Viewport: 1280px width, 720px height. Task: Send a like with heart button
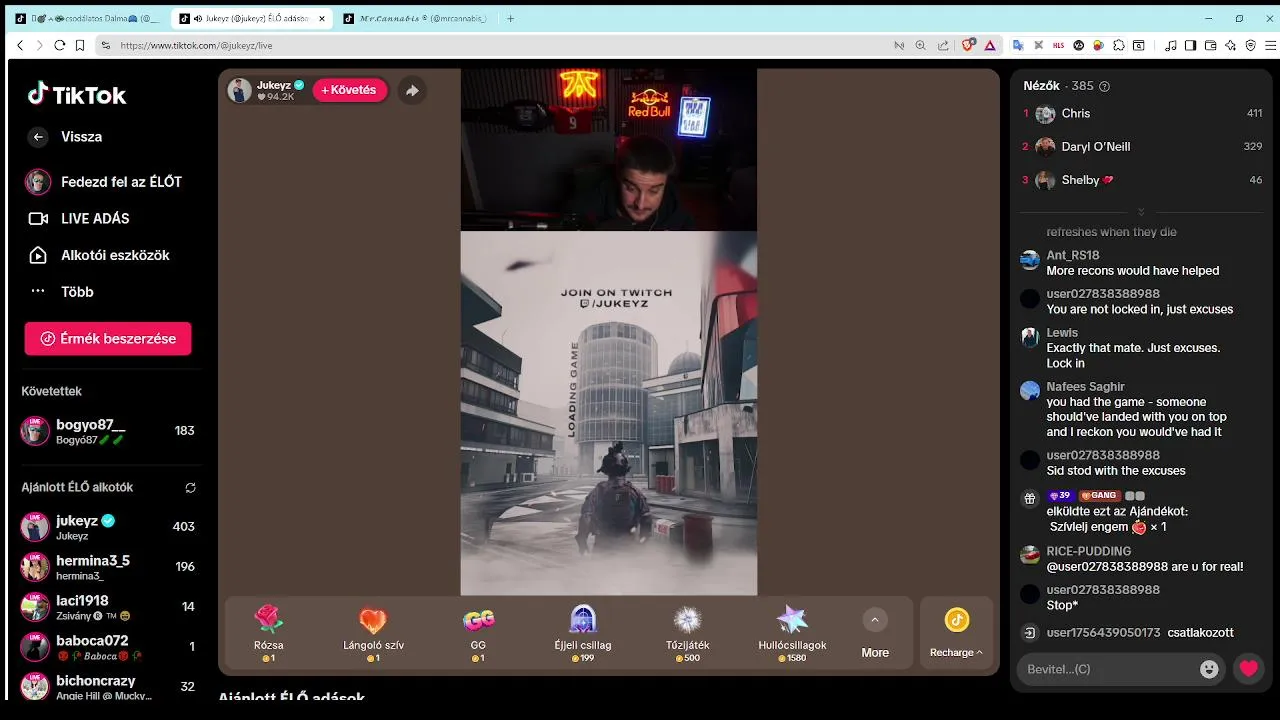pyautogui.click(x=1248, y=669)
